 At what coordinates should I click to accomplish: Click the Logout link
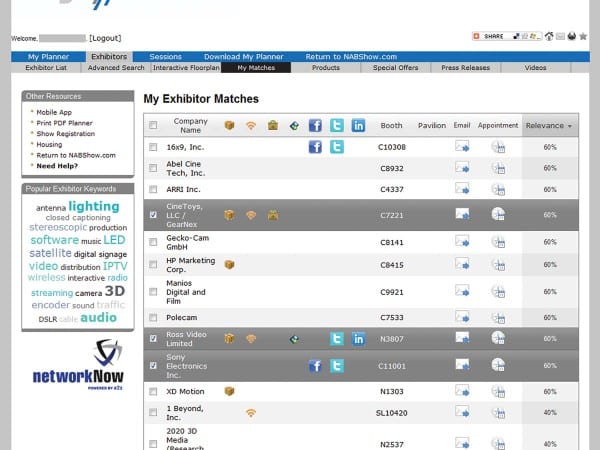(x=105, y=38)
